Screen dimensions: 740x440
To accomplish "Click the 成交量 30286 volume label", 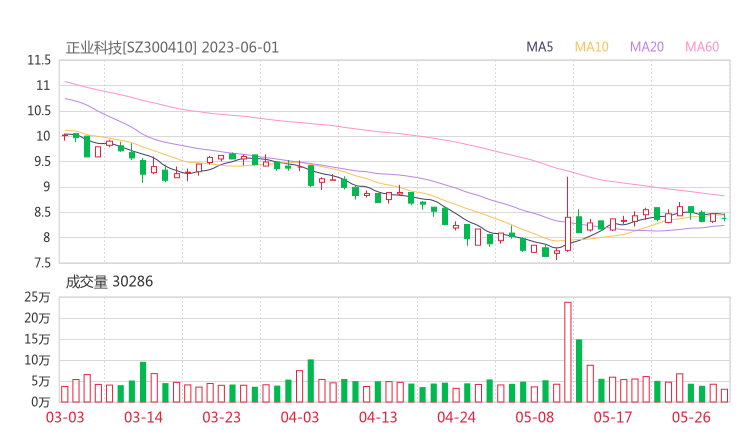I will [x=109, y=282].
